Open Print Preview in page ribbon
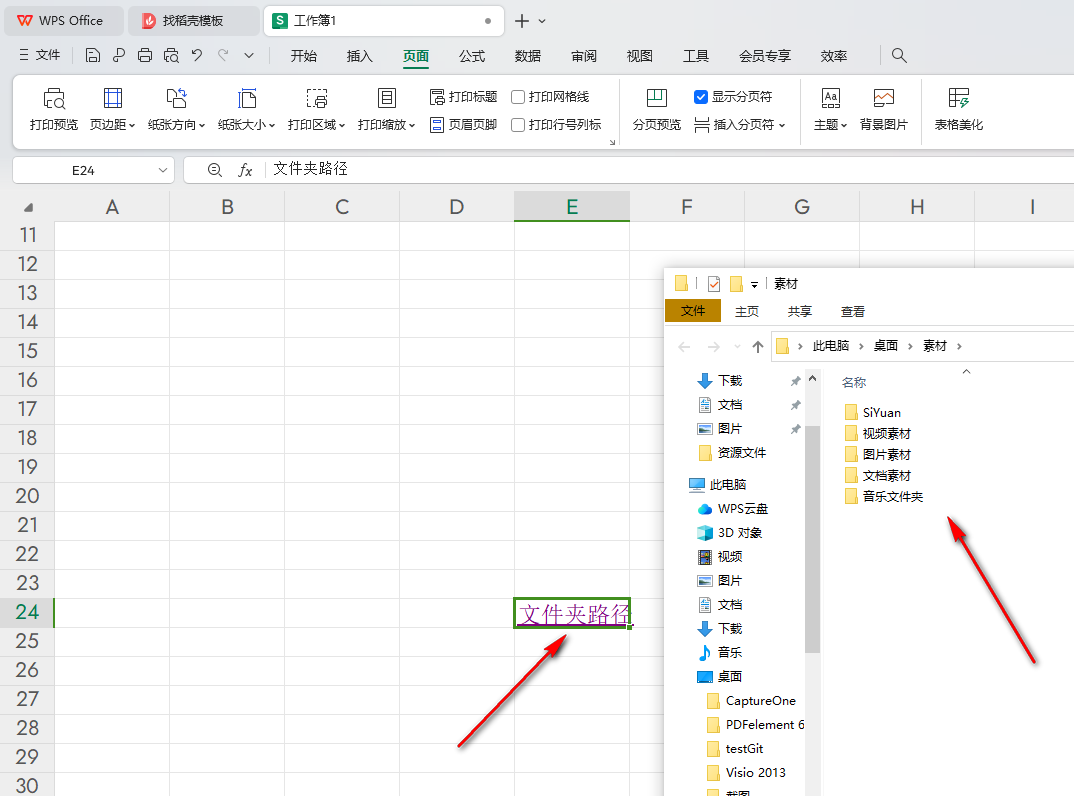 coord(53,110)
